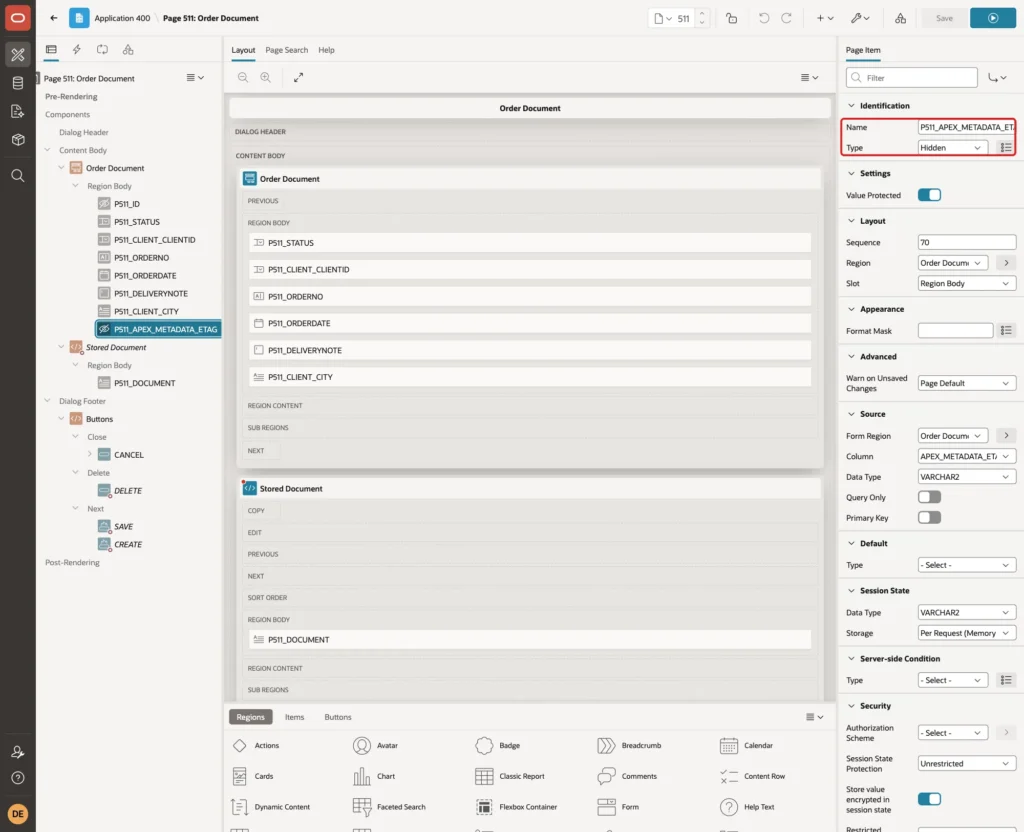Click the Save button

click(x=944, y=18)
